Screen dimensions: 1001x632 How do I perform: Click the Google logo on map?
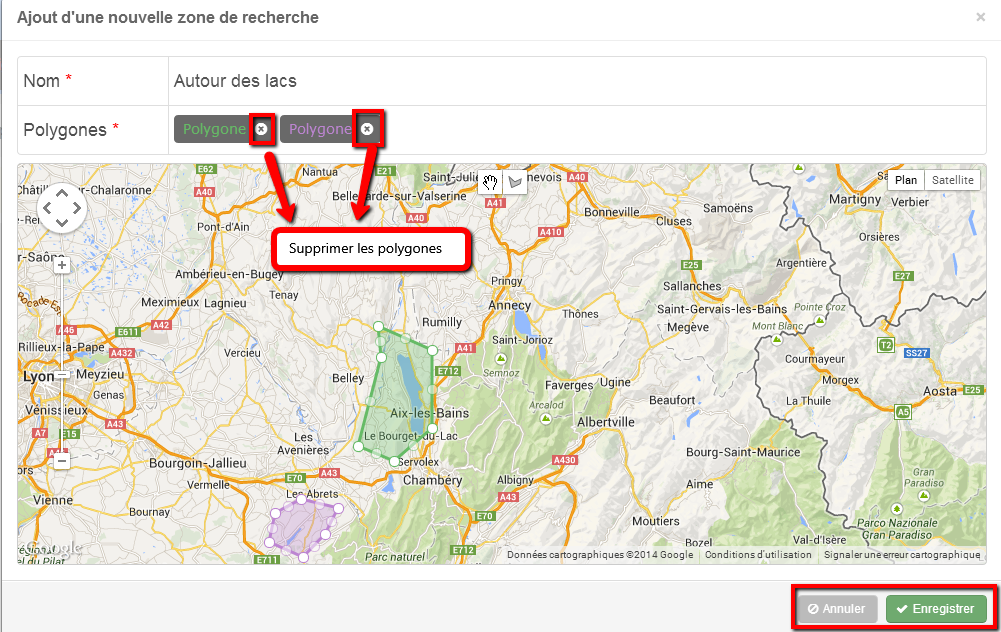[x=54, y=548]
